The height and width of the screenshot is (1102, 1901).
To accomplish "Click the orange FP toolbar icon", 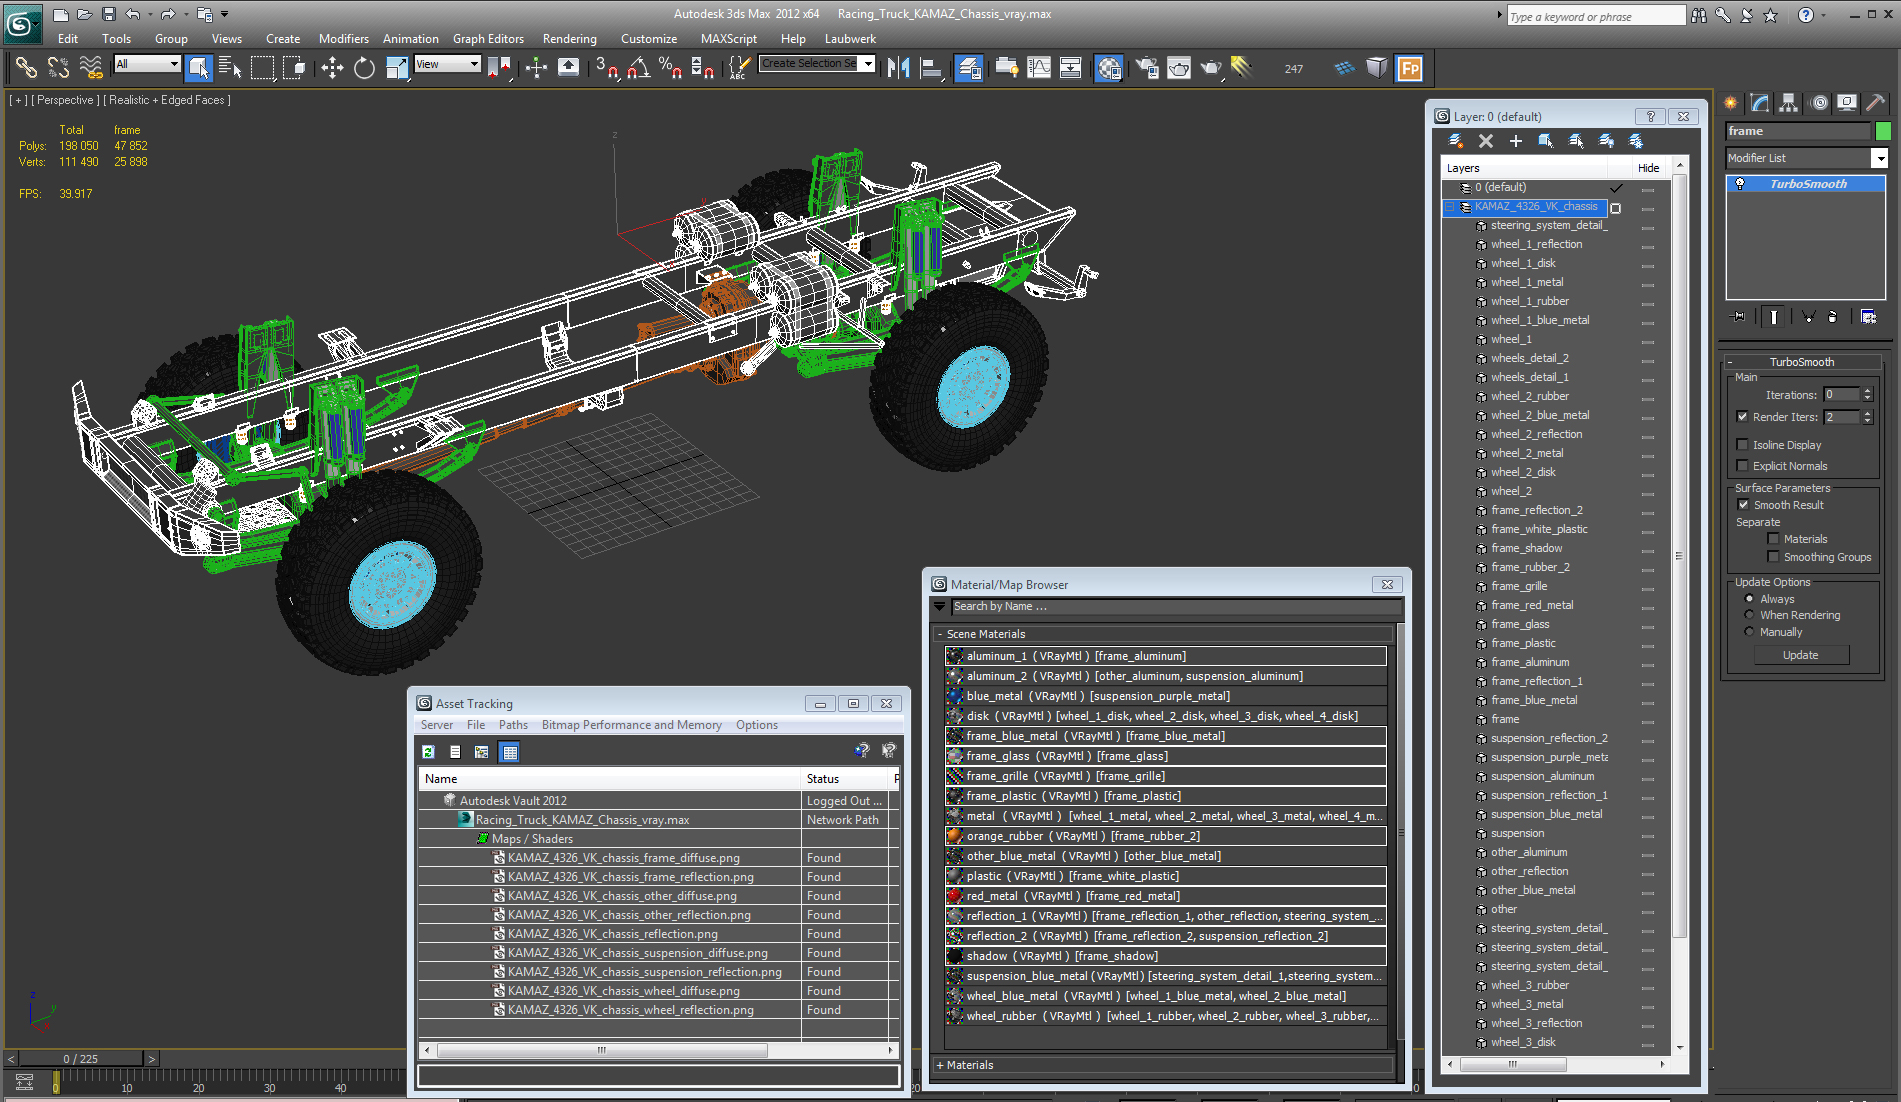I will coord(1410,68).
